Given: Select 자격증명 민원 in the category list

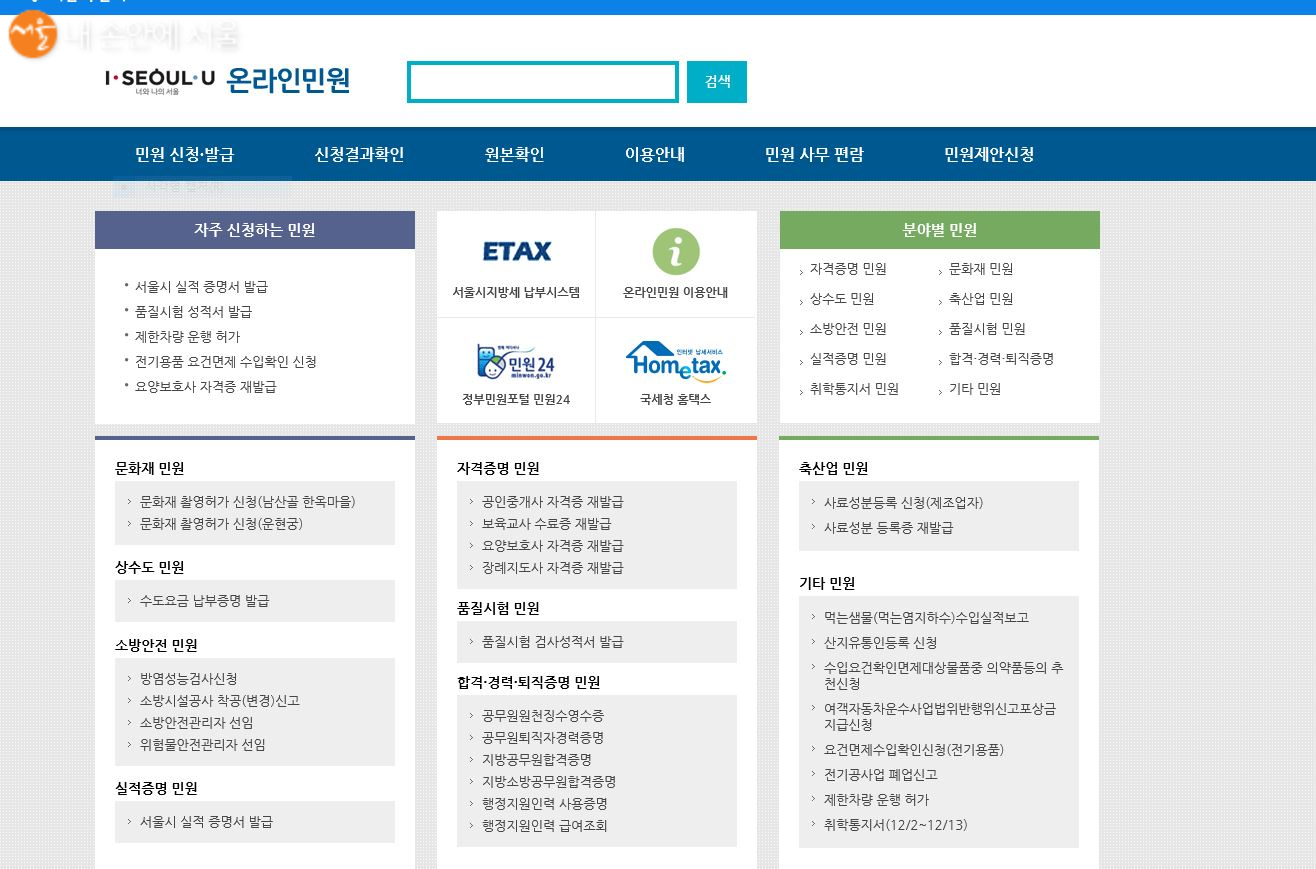Looking at the screenshot, I should pos(848,269).
